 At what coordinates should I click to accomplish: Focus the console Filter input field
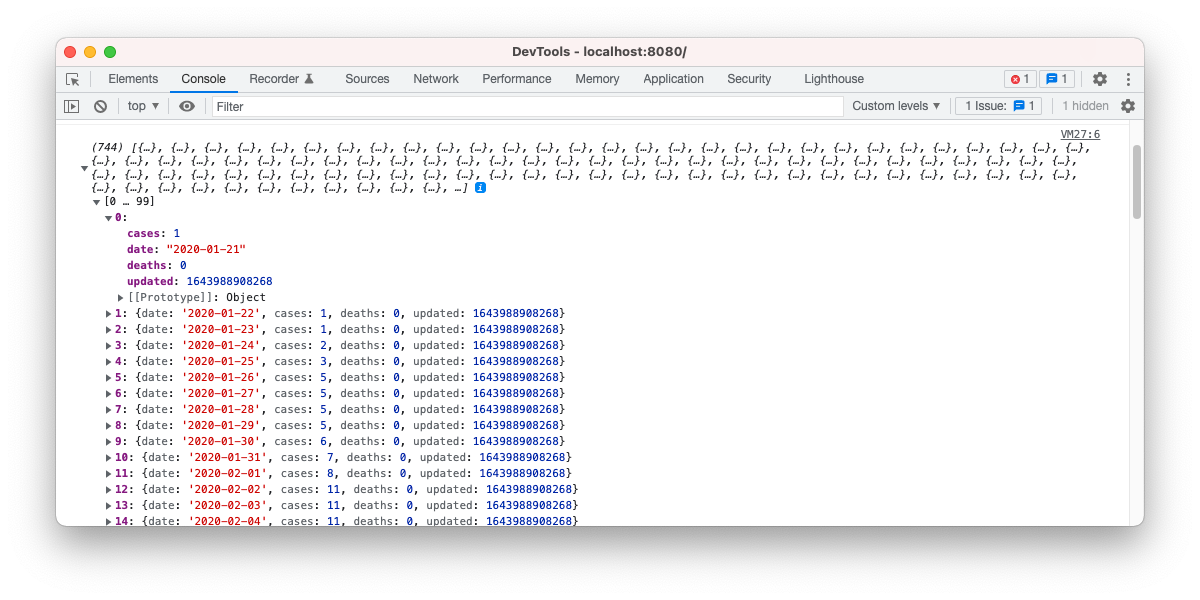pos(527,106)
